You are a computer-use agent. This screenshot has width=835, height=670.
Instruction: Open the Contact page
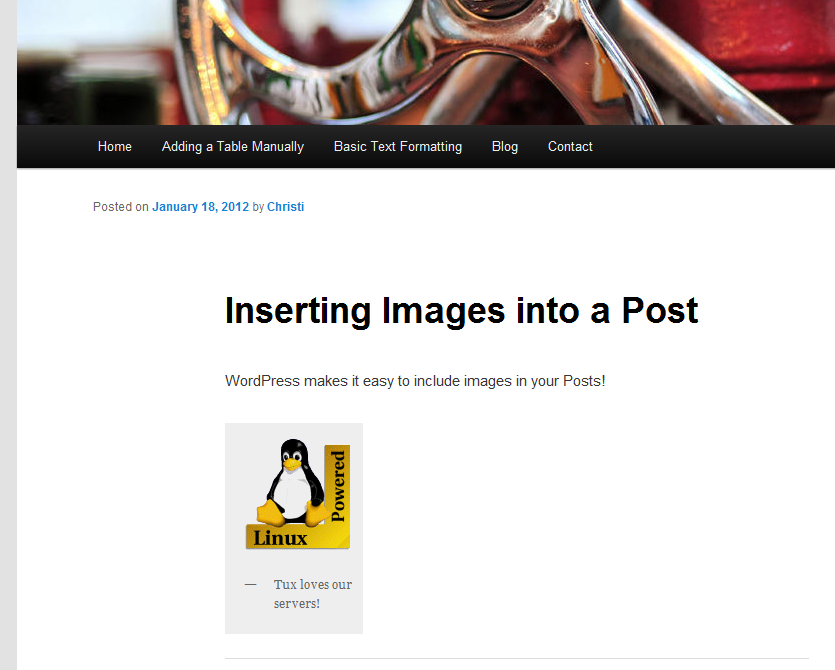570,146
